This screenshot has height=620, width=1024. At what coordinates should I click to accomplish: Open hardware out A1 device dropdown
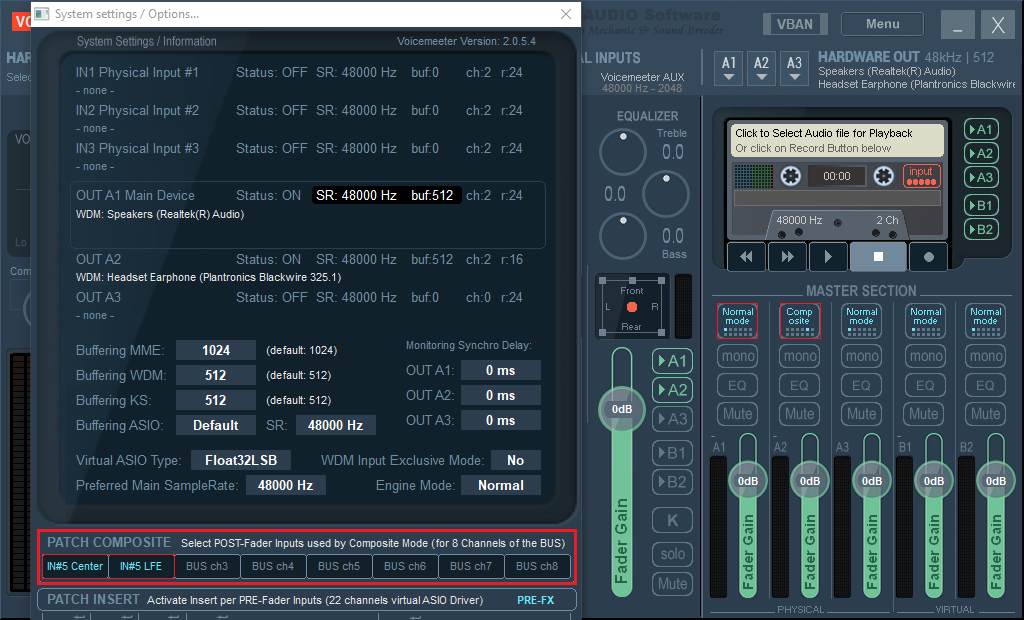[x=729, y=69]
